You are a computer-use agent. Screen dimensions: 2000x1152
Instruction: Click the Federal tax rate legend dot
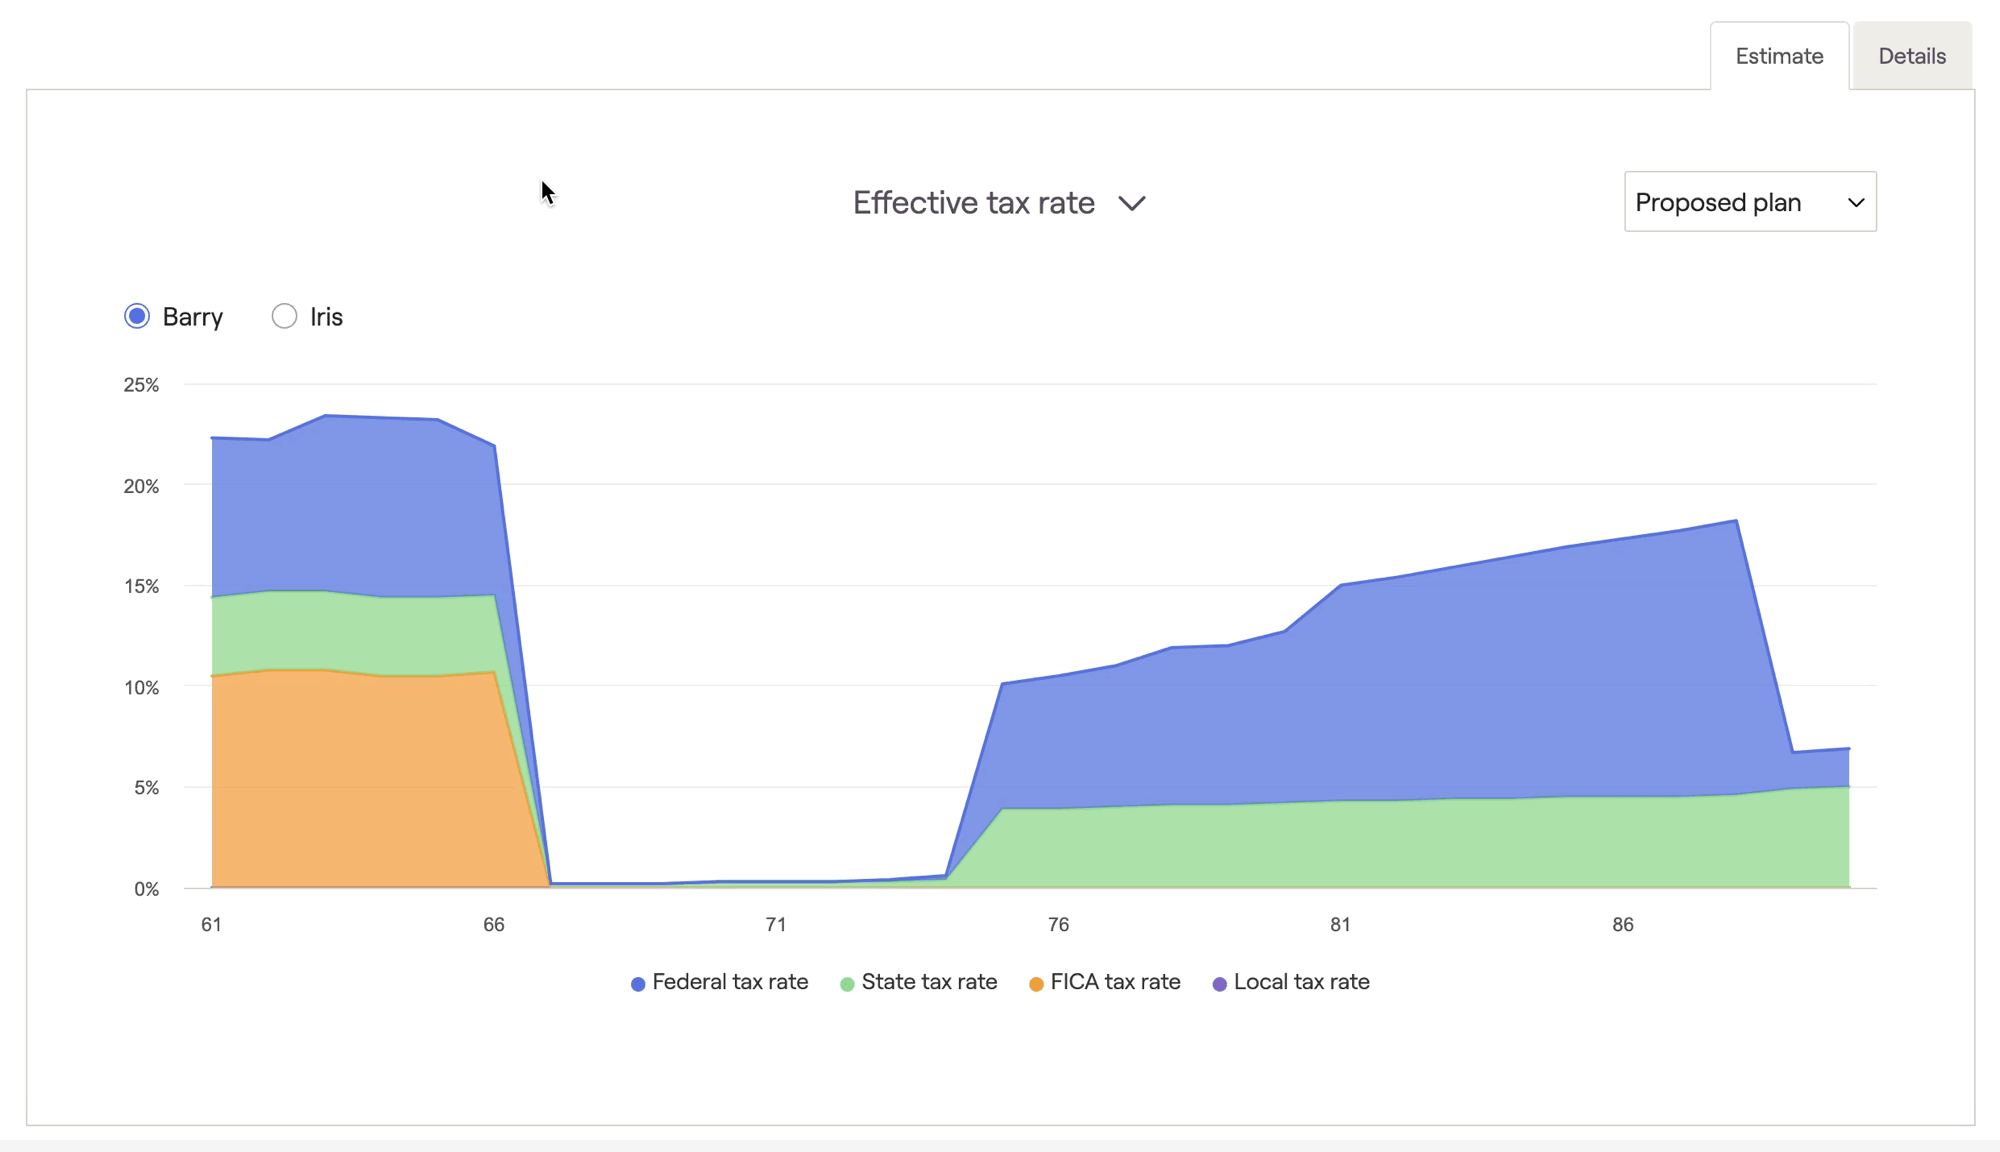coord(638,984)
